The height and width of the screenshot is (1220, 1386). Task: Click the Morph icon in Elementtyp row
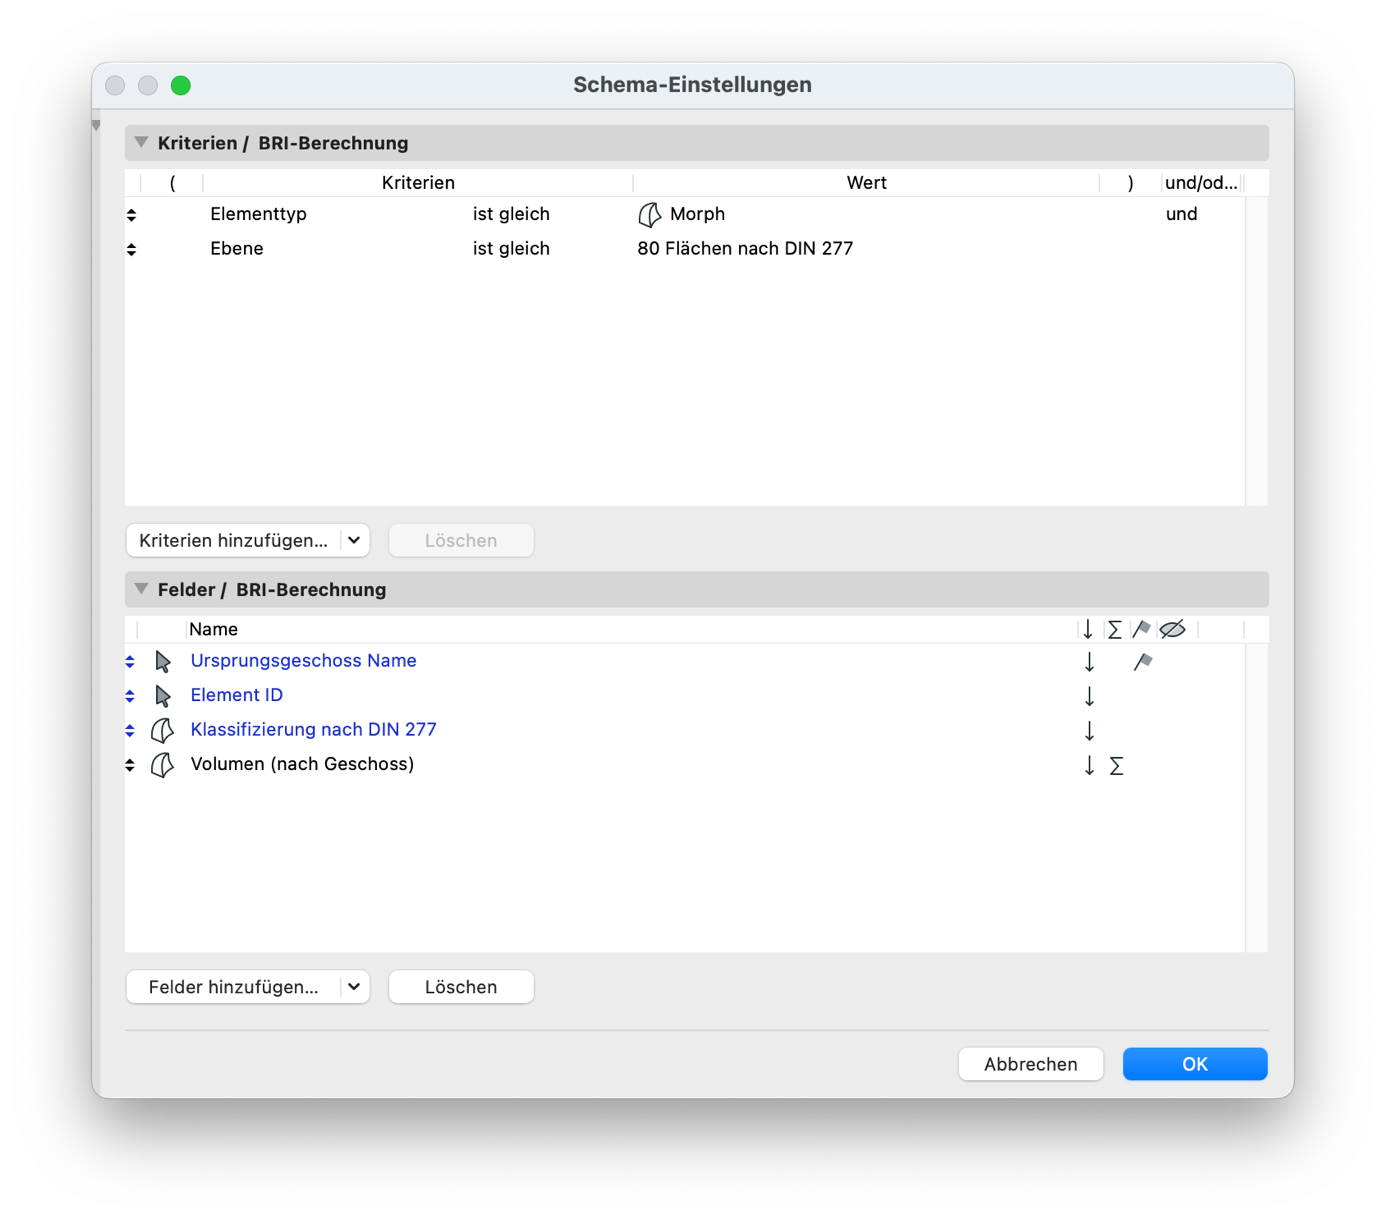click(x=649, y=215)
